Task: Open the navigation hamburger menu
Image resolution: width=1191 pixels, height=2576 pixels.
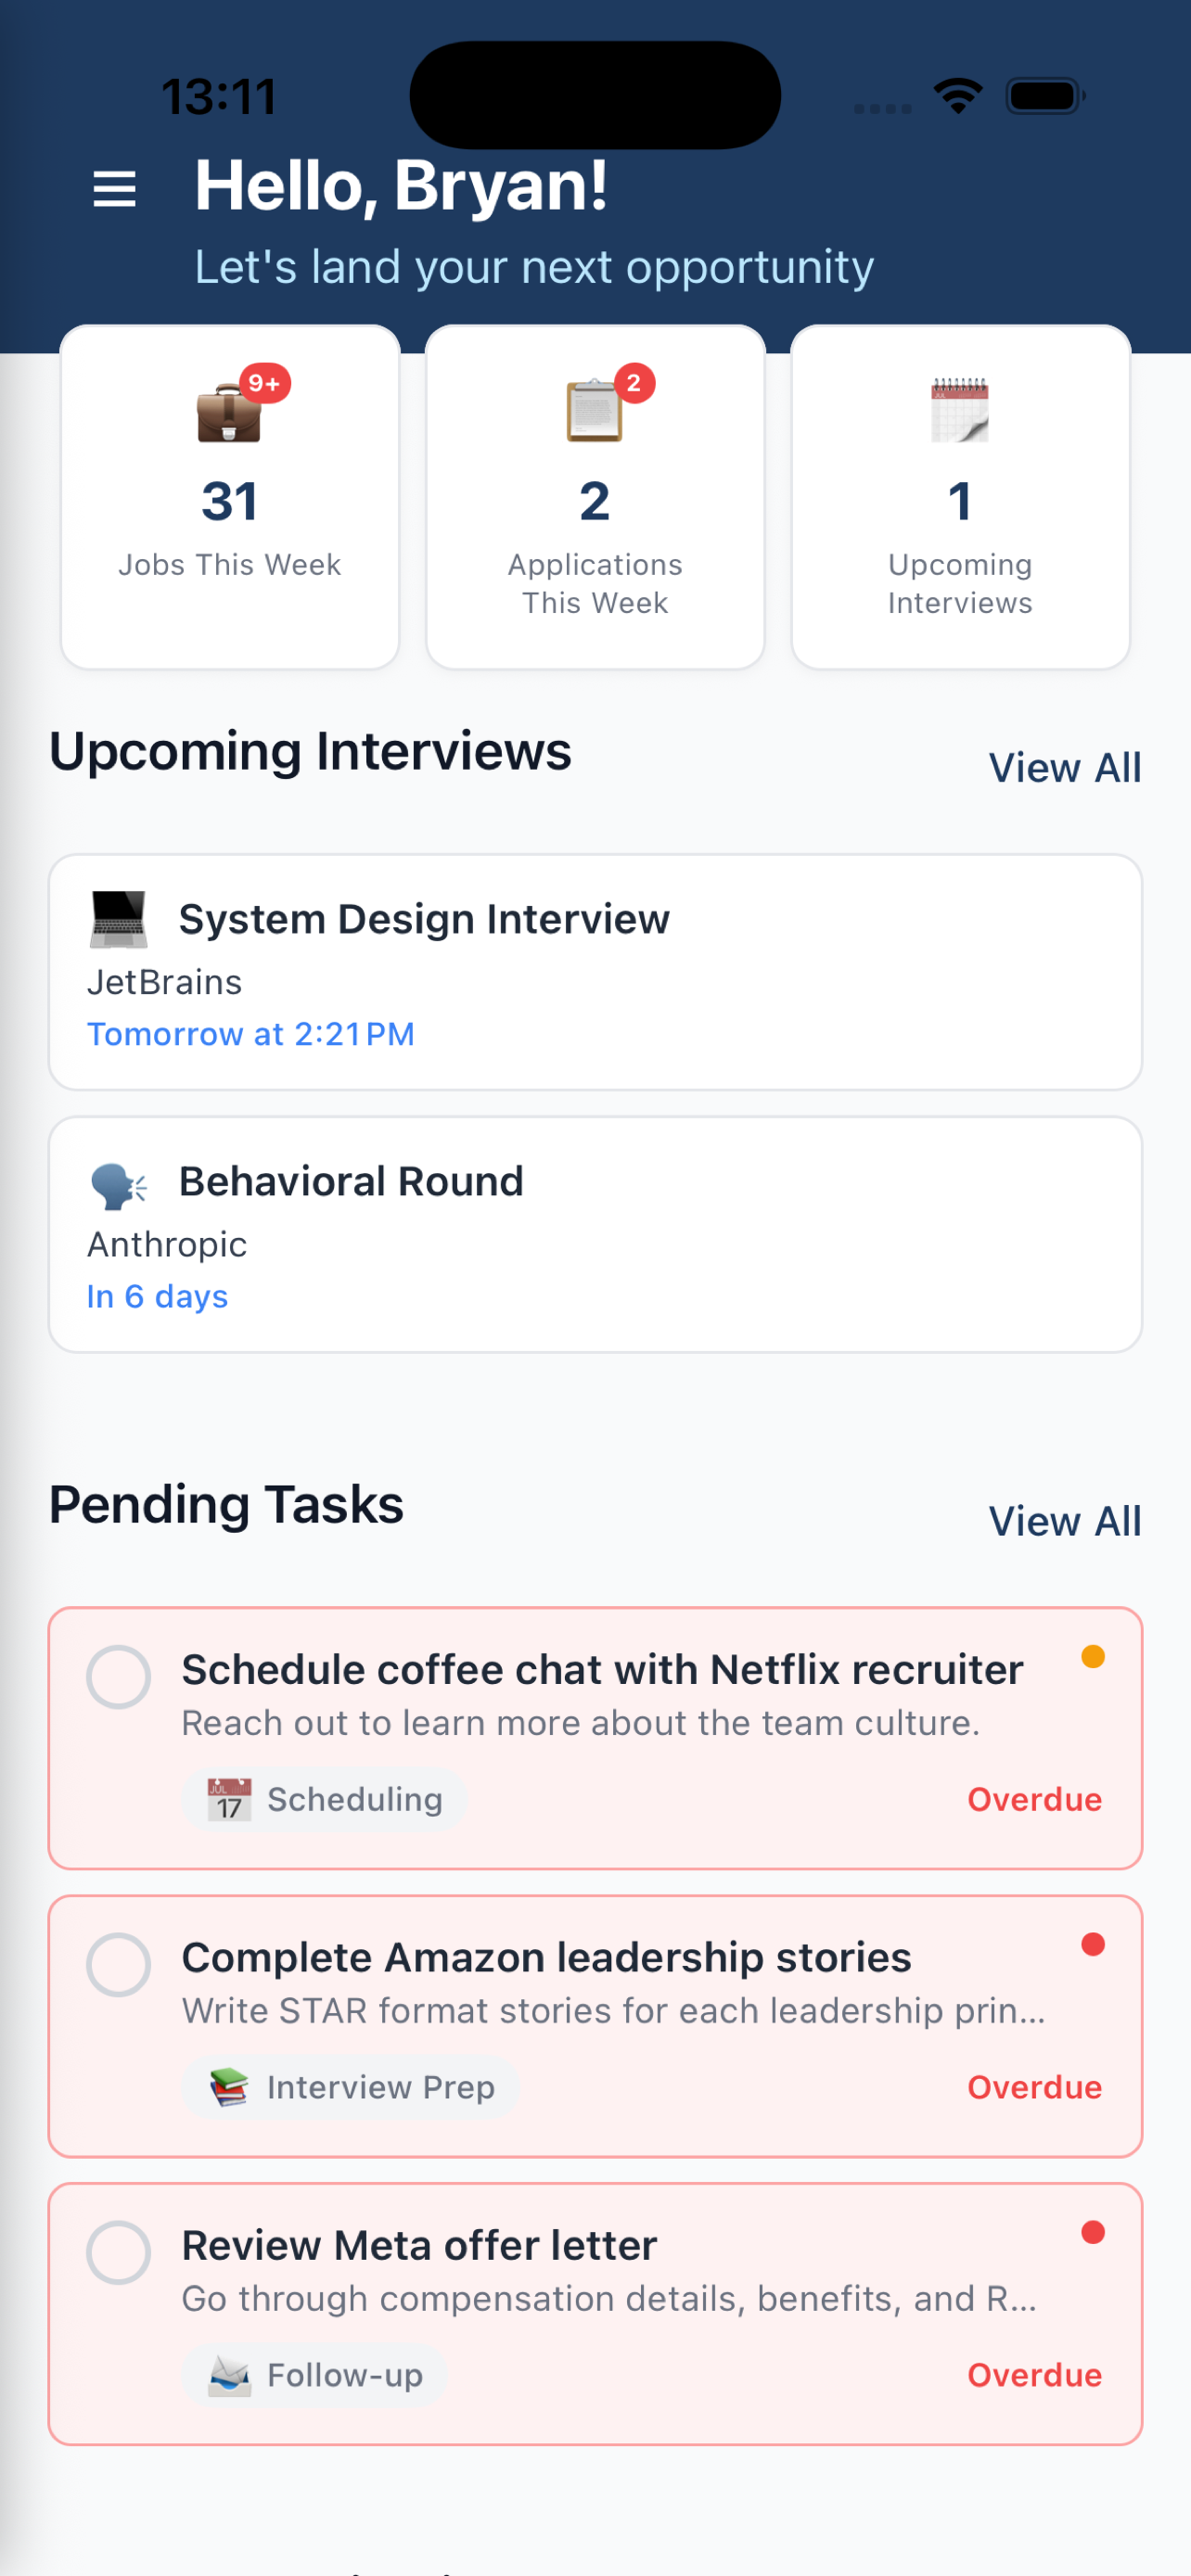Action: point(113,190)
